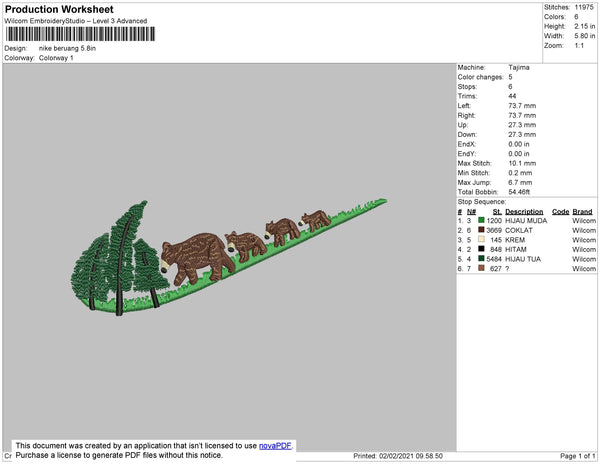
Task: Click the St. stitch count column header
Action: 496,211
